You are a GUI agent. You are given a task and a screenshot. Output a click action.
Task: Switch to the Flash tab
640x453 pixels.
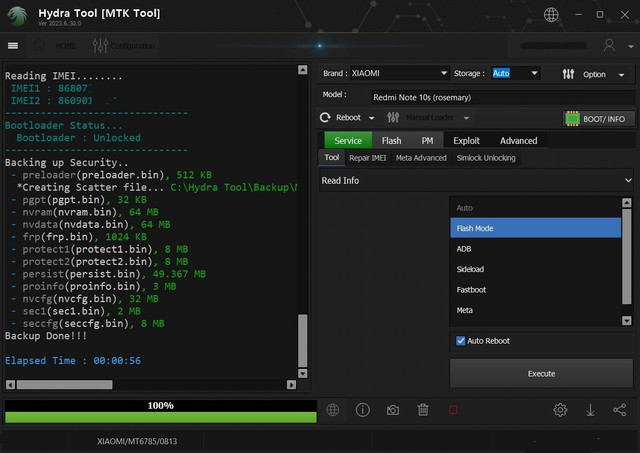(391, 140)
